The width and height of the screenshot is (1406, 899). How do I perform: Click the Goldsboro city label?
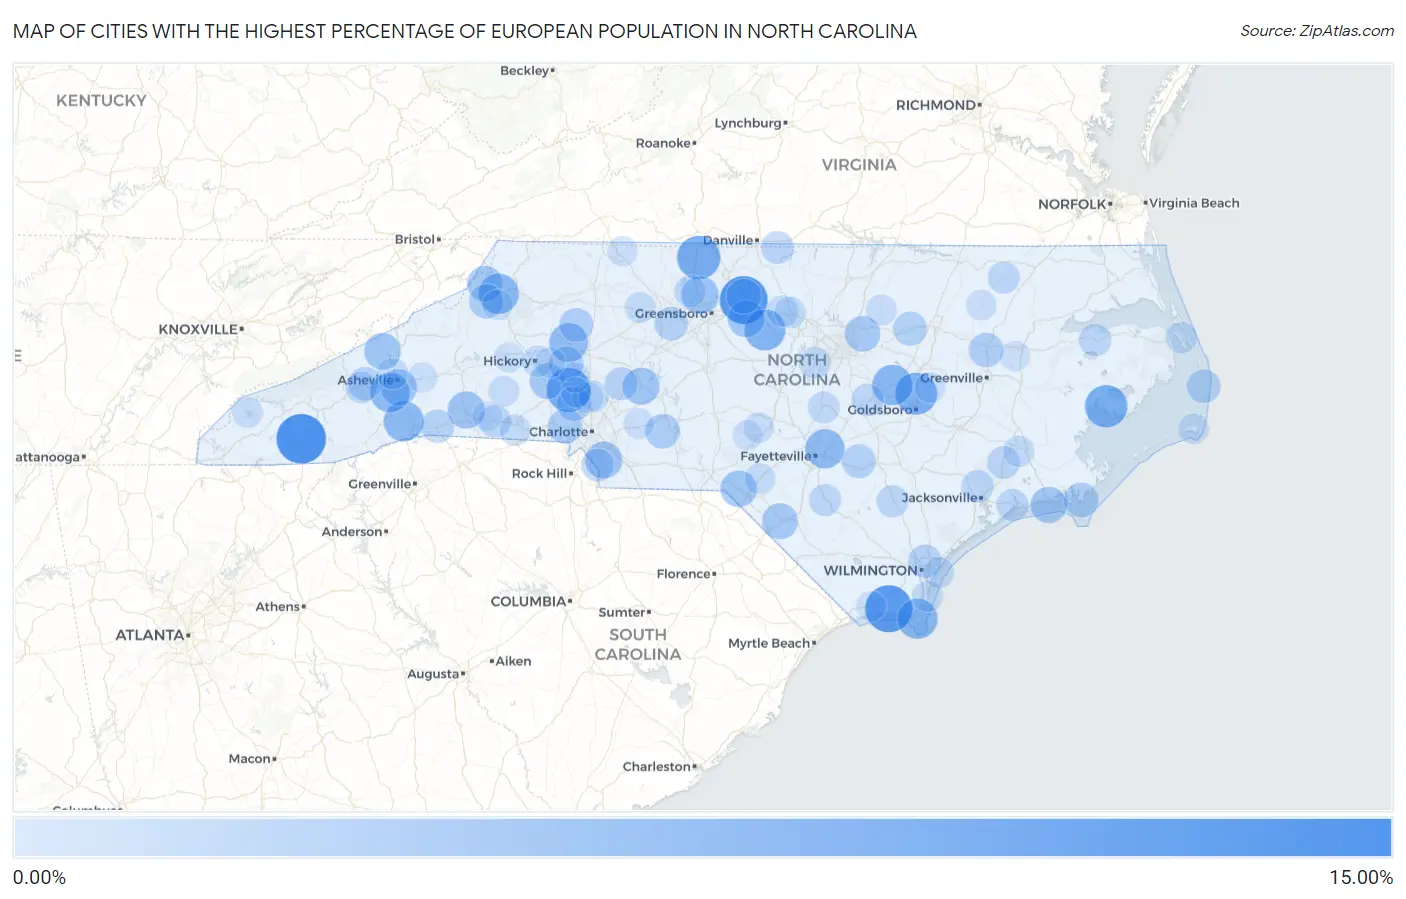pyautogui.click(x=880, y=409)
